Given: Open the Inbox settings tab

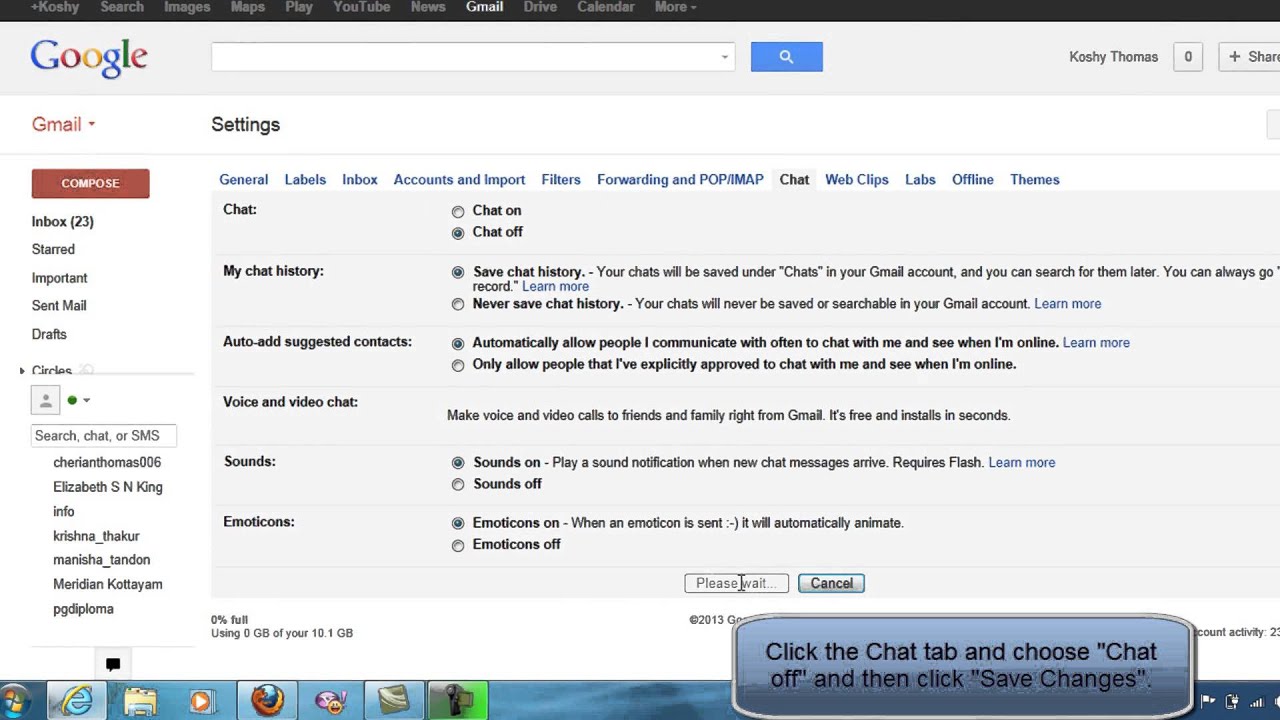Looking at the screenshot, I should click(x=360, y=180).
